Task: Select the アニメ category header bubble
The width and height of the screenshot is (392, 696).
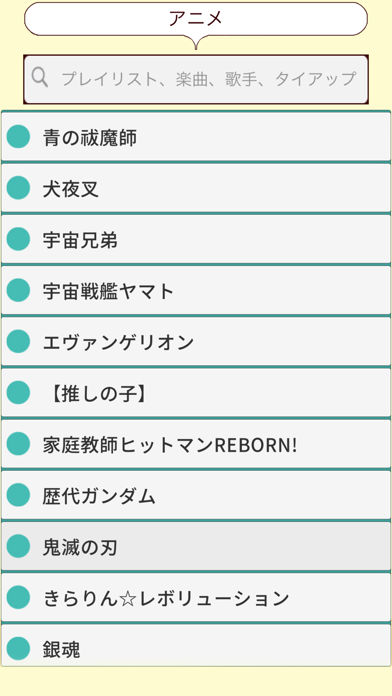Action: [196, 19]
